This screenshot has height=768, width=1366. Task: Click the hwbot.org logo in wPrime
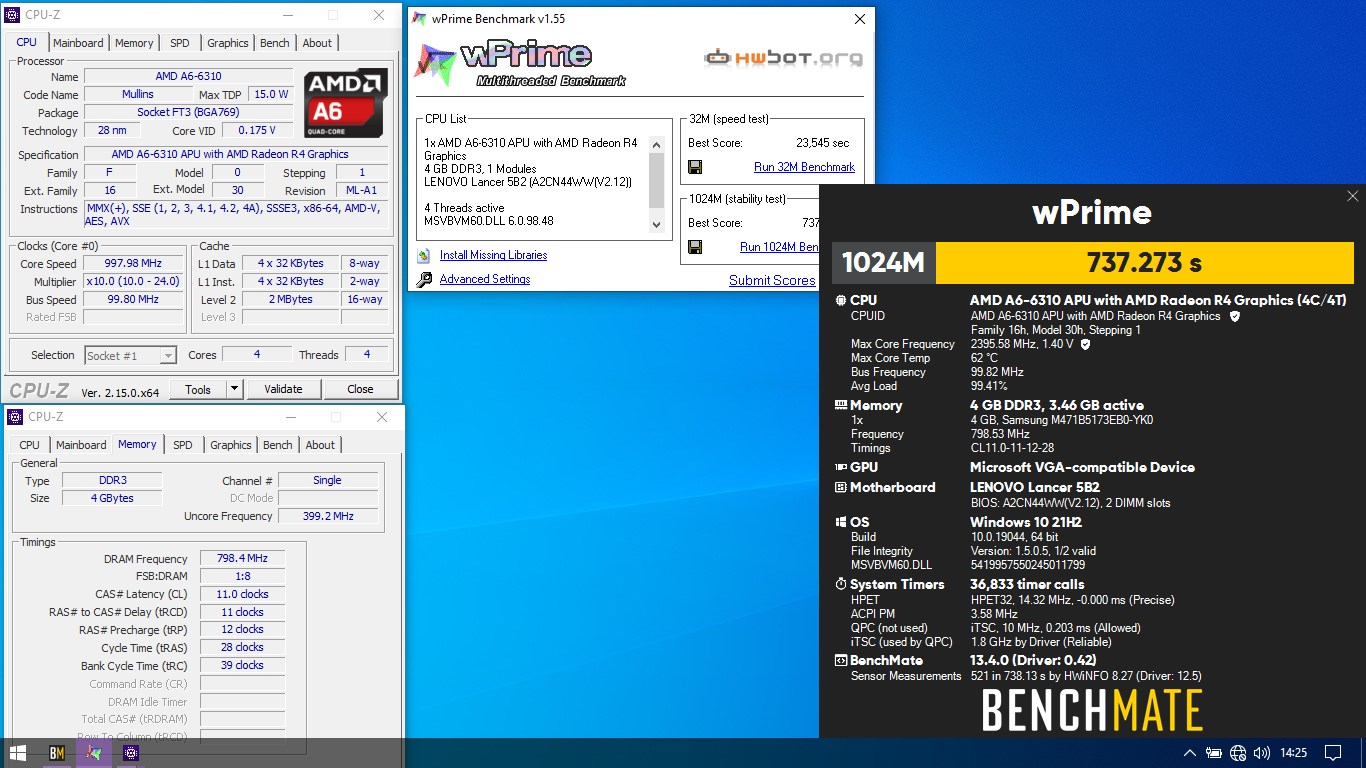783,58
